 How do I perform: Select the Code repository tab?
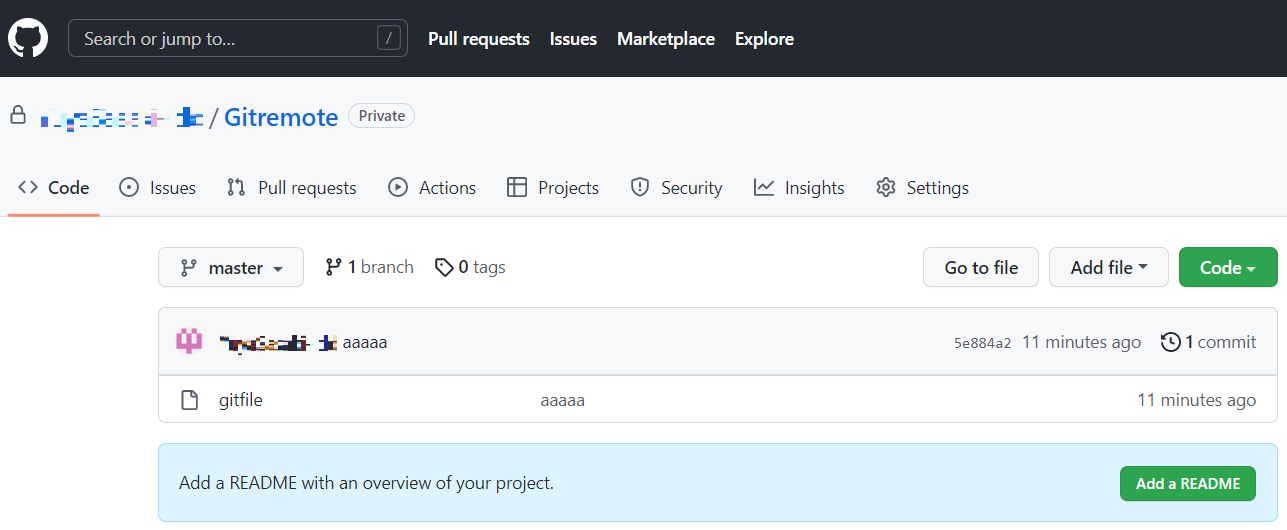(x=54, y=187)
